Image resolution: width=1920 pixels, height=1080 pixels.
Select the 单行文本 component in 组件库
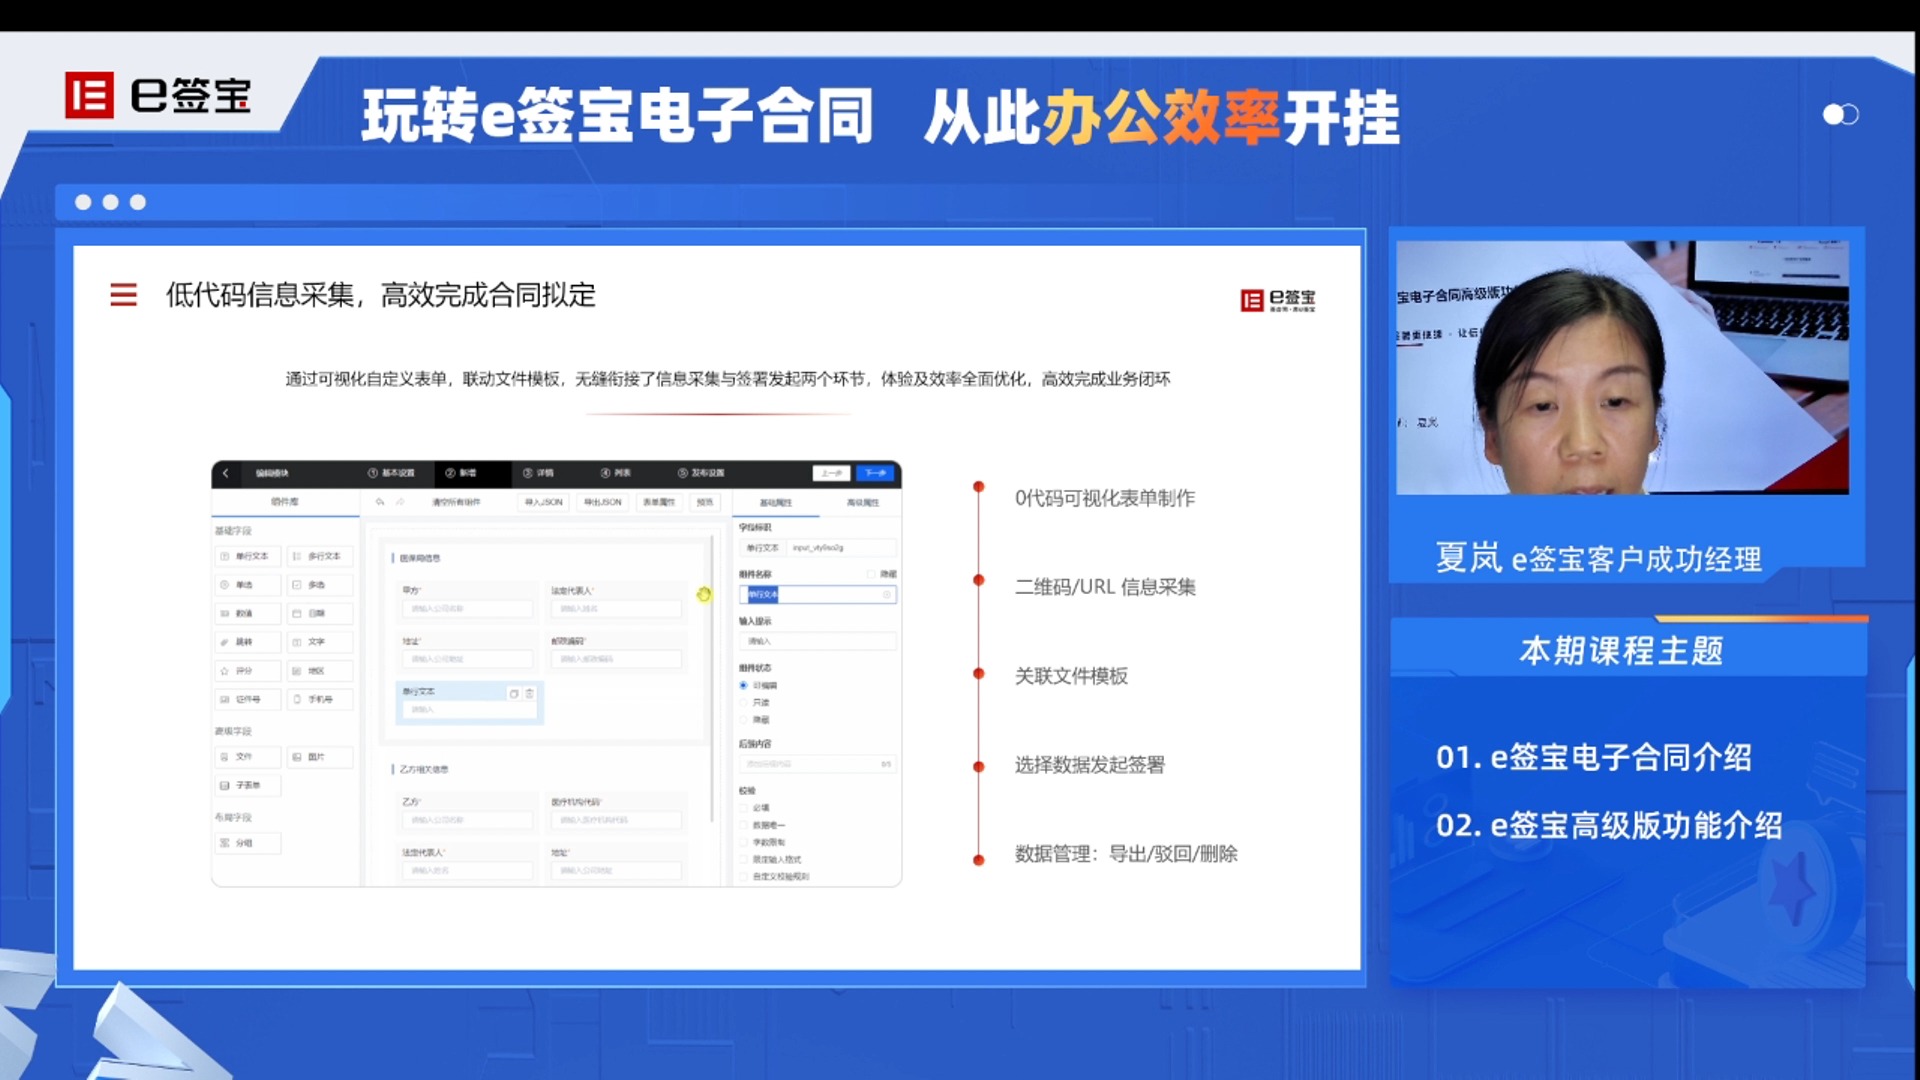[246, 556]
